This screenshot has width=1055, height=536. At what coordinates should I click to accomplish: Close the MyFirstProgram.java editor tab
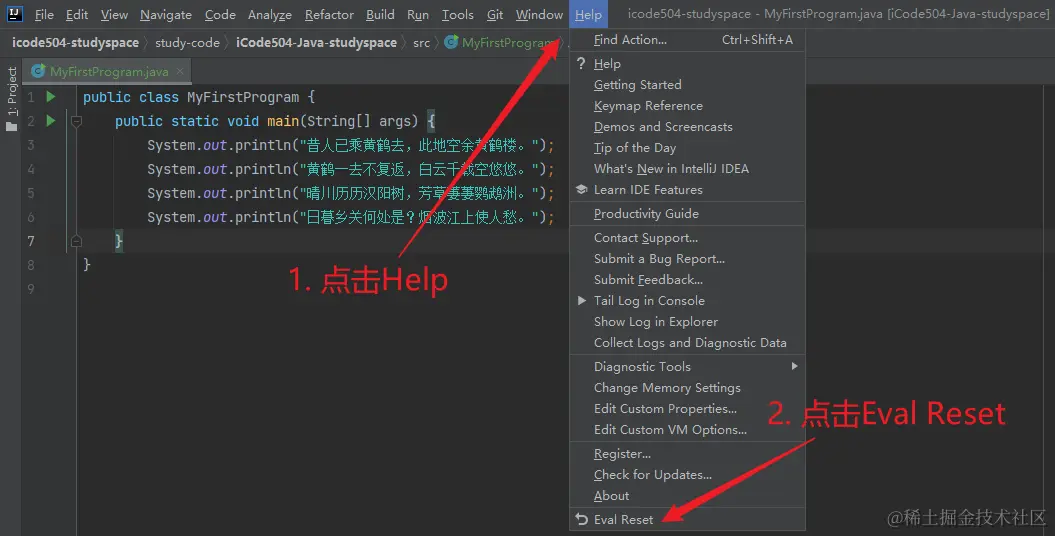pos(180,71)
